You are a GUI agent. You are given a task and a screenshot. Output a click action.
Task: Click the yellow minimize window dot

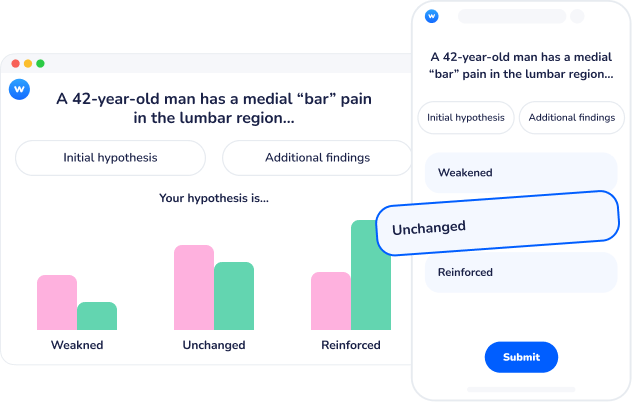(28, 63)
